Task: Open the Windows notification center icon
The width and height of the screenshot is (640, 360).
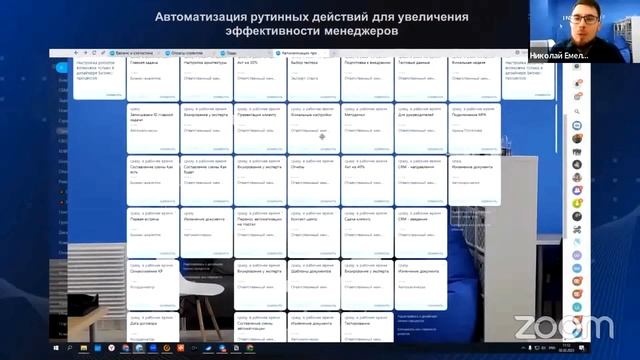Action: [x=582, y=348]
